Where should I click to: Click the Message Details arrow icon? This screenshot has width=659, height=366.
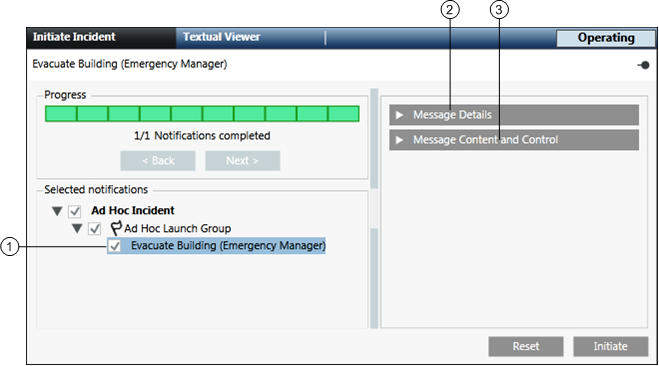coord(399,115)
